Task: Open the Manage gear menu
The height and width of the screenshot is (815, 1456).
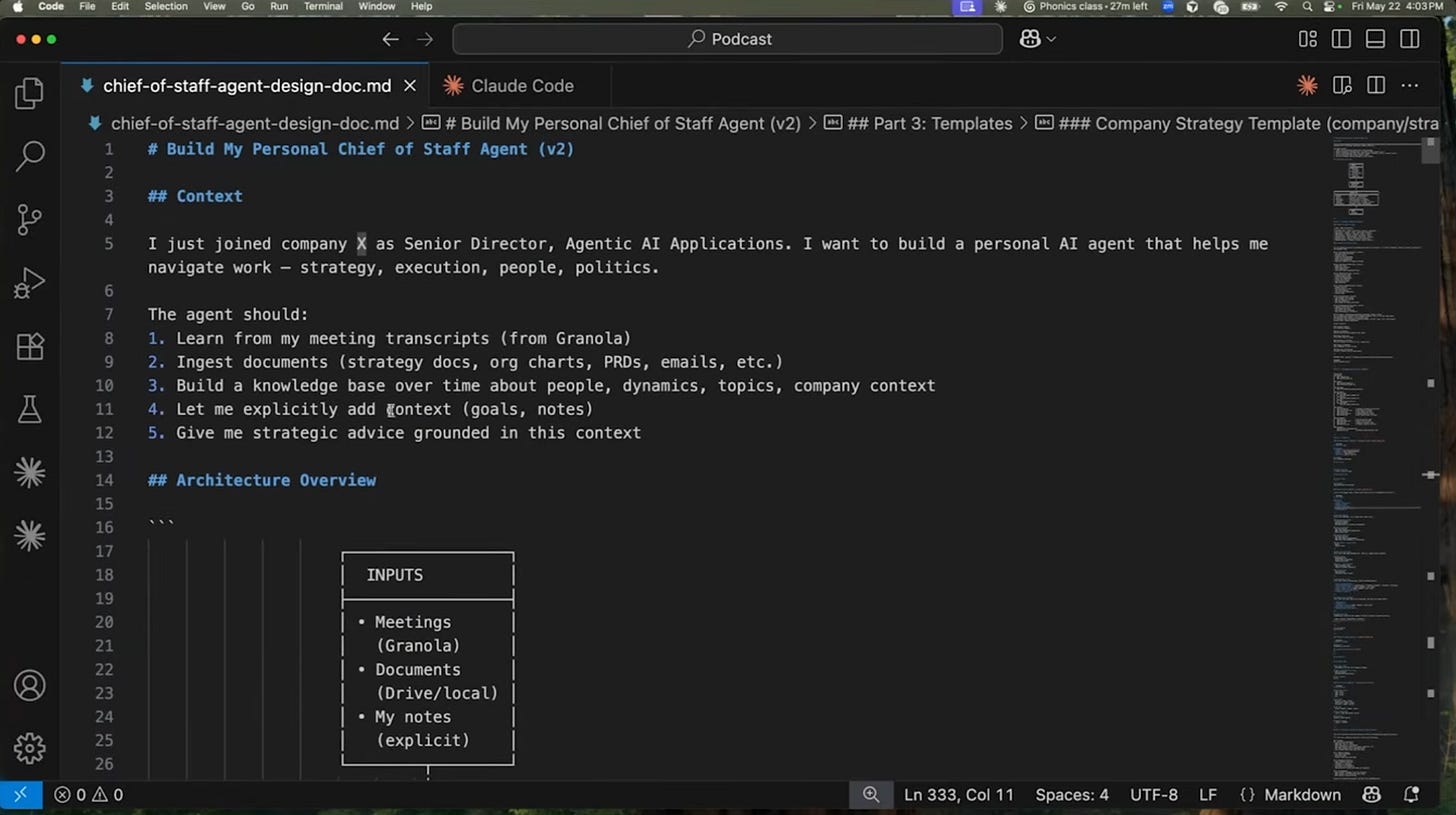Action: pos(30,747)
